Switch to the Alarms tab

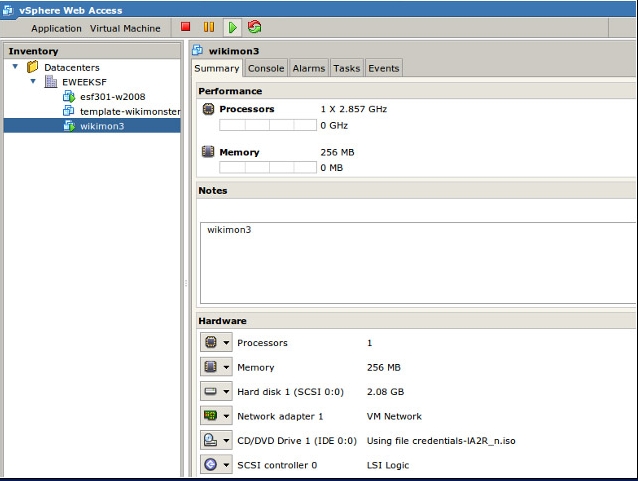click(x=309, y=68)
